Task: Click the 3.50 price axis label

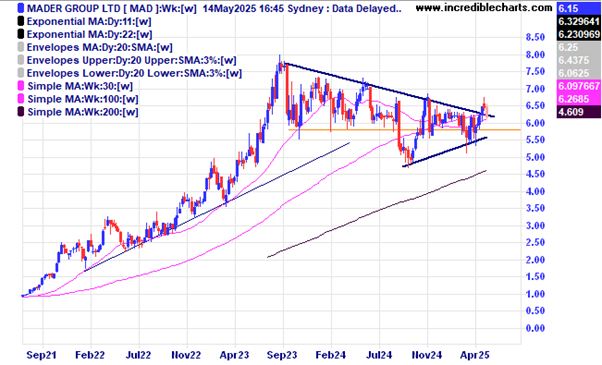Action: point(535,208)
